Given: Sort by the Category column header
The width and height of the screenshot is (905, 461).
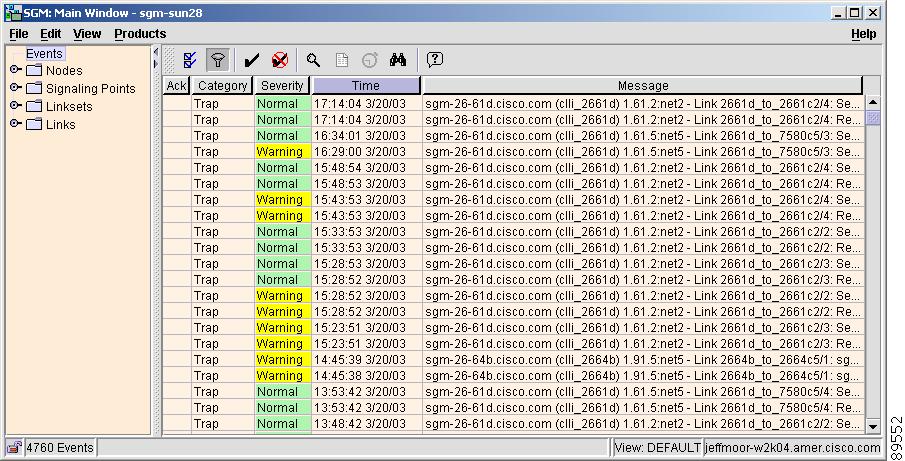Looking at the screenshot, I should (x=222, y=85).
